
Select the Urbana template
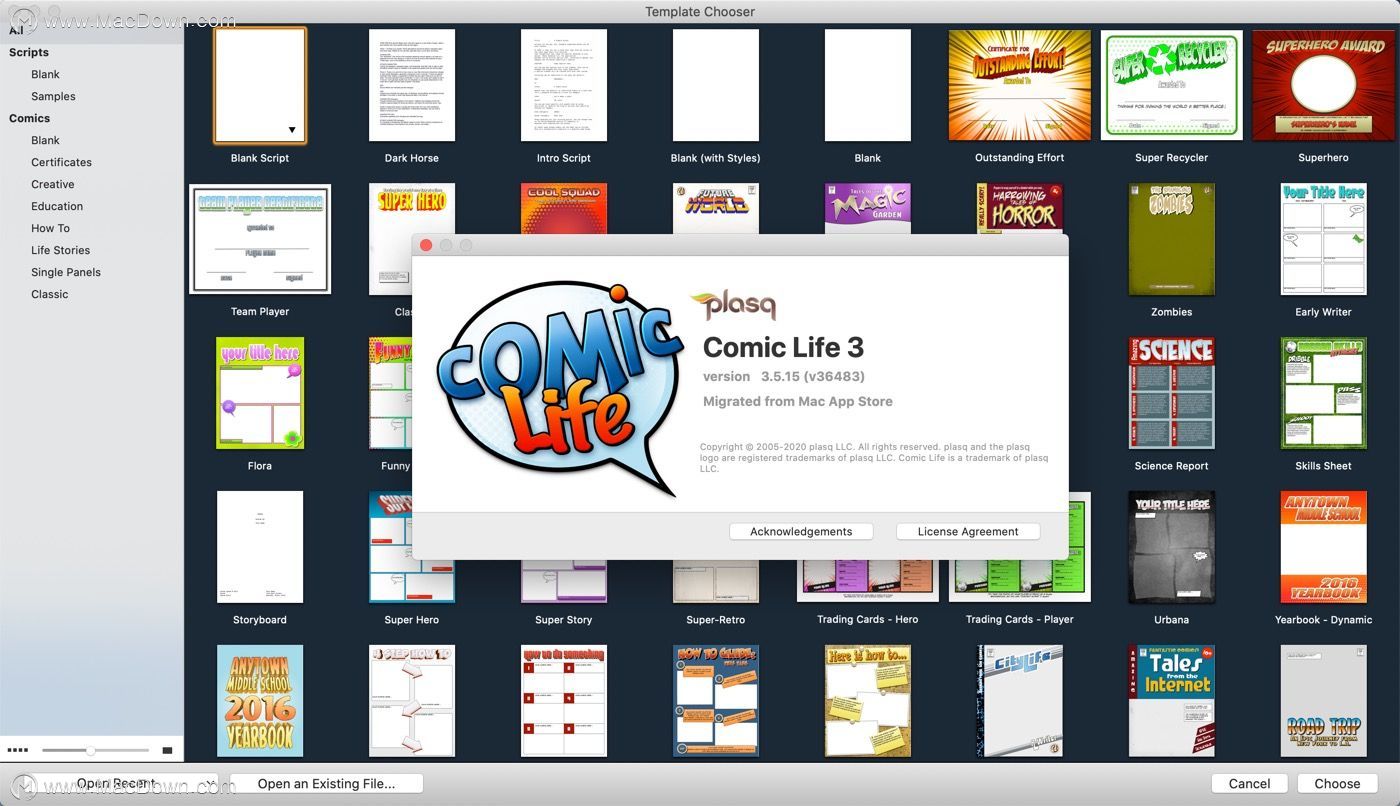[1171, 547]
